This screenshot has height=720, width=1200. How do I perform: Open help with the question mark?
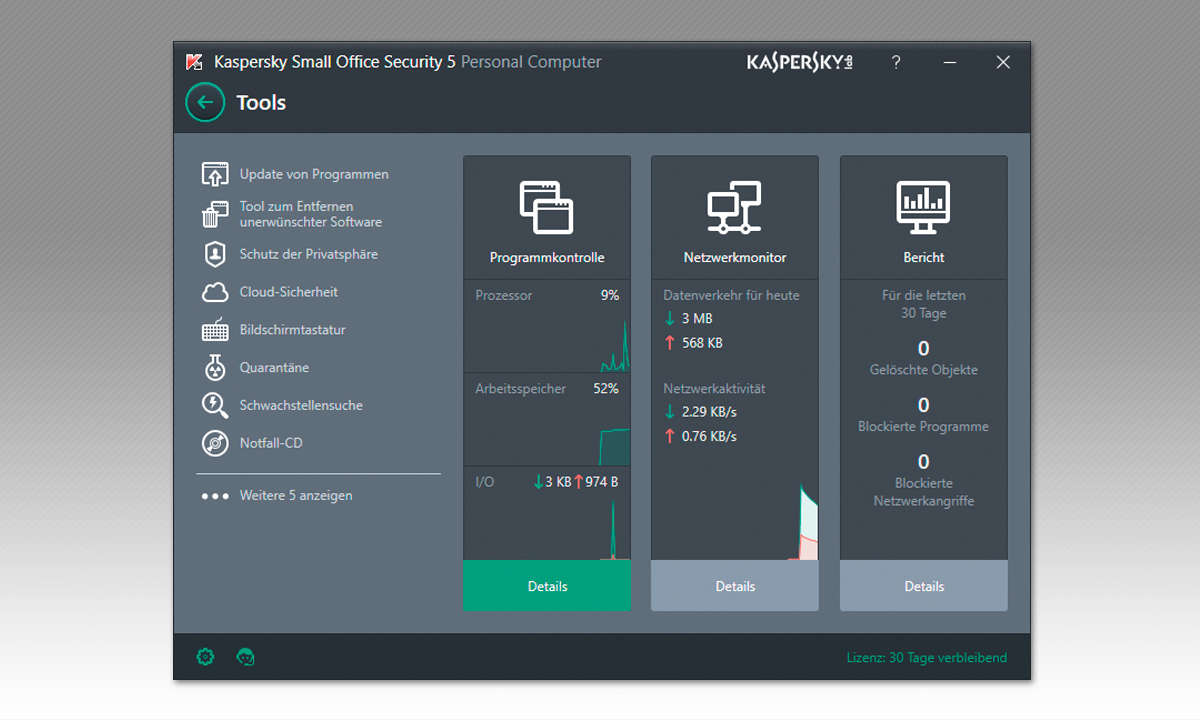[x=896, y=62]
